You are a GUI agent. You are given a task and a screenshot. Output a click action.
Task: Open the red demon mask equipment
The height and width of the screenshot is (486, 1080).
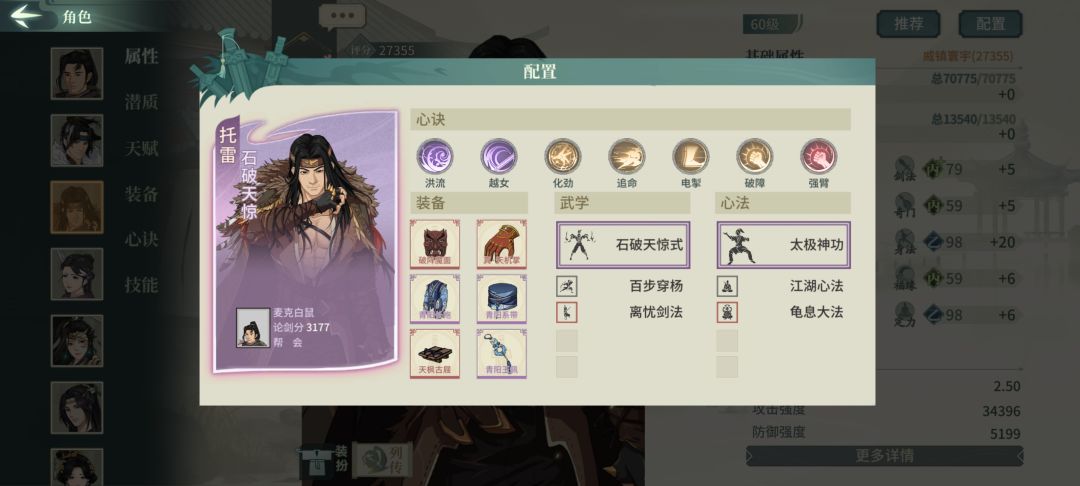click(435, 244)
